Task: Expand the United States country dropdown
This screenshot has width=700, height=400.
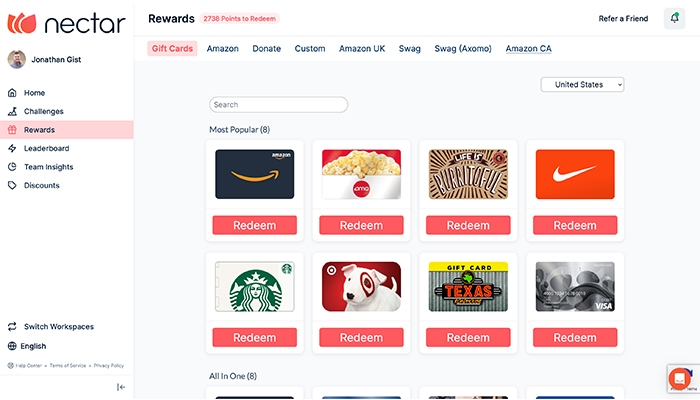Action: point(582,84)
